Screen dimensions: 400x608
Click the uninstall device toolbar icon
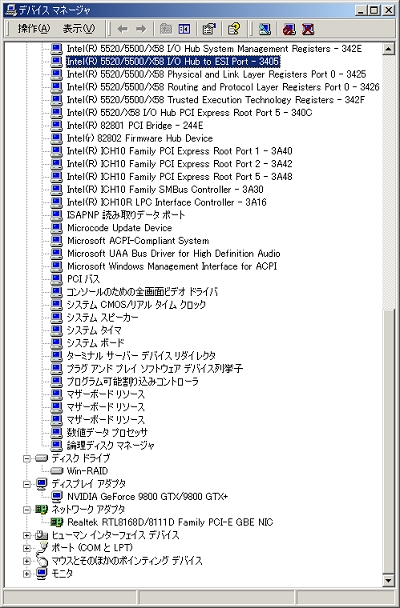click(308, 29)
